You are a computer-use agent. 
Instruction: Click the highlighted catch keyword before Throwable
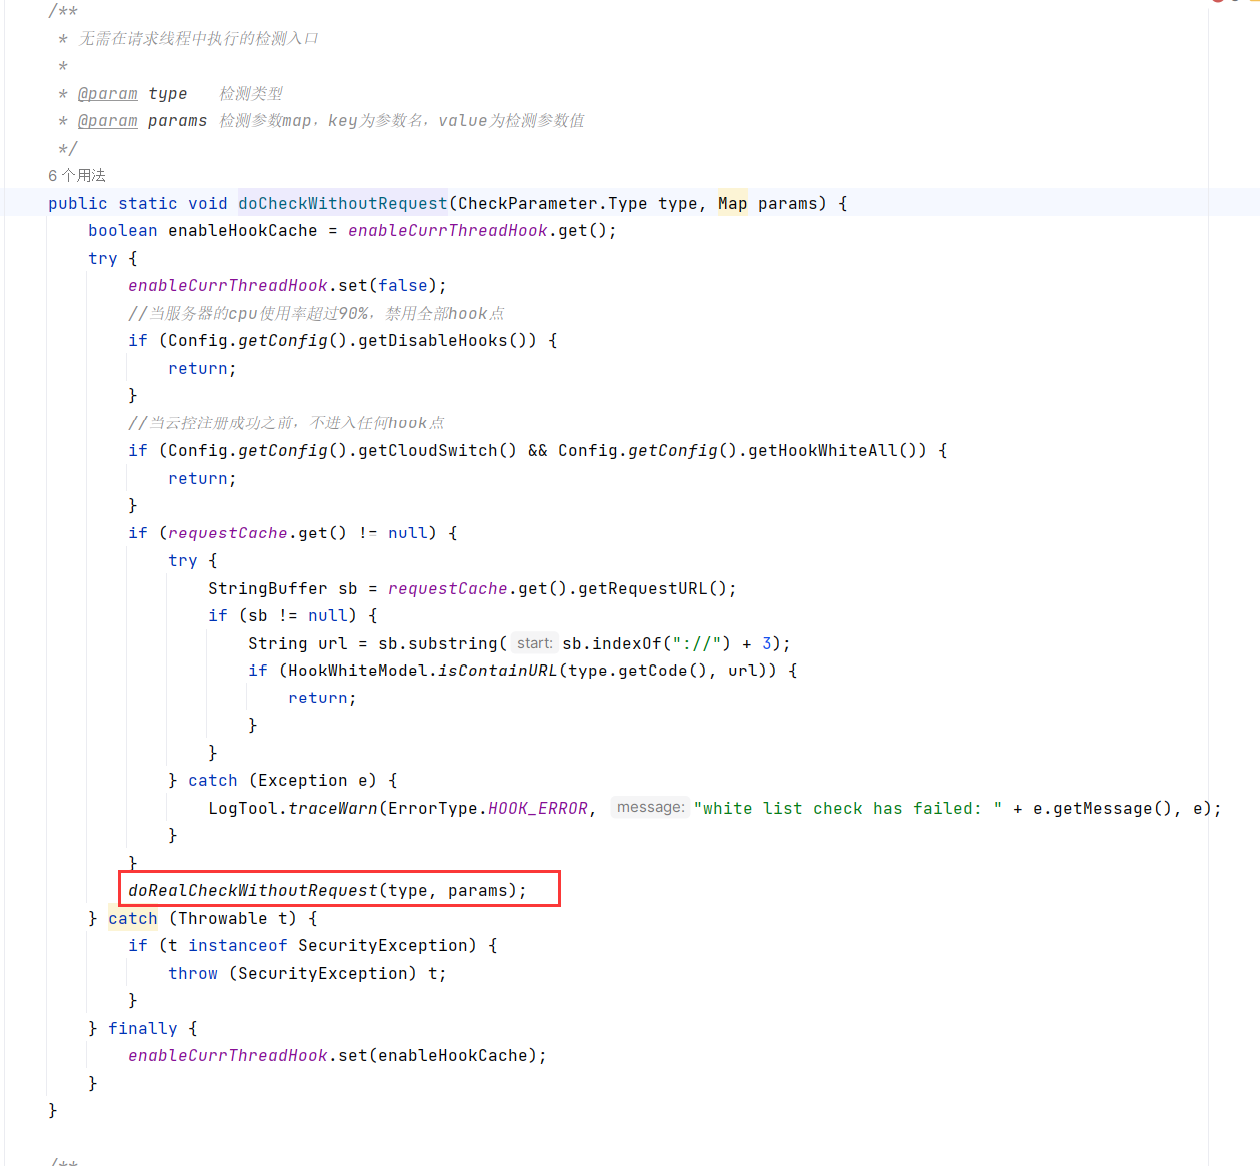[x=133, y=918]
